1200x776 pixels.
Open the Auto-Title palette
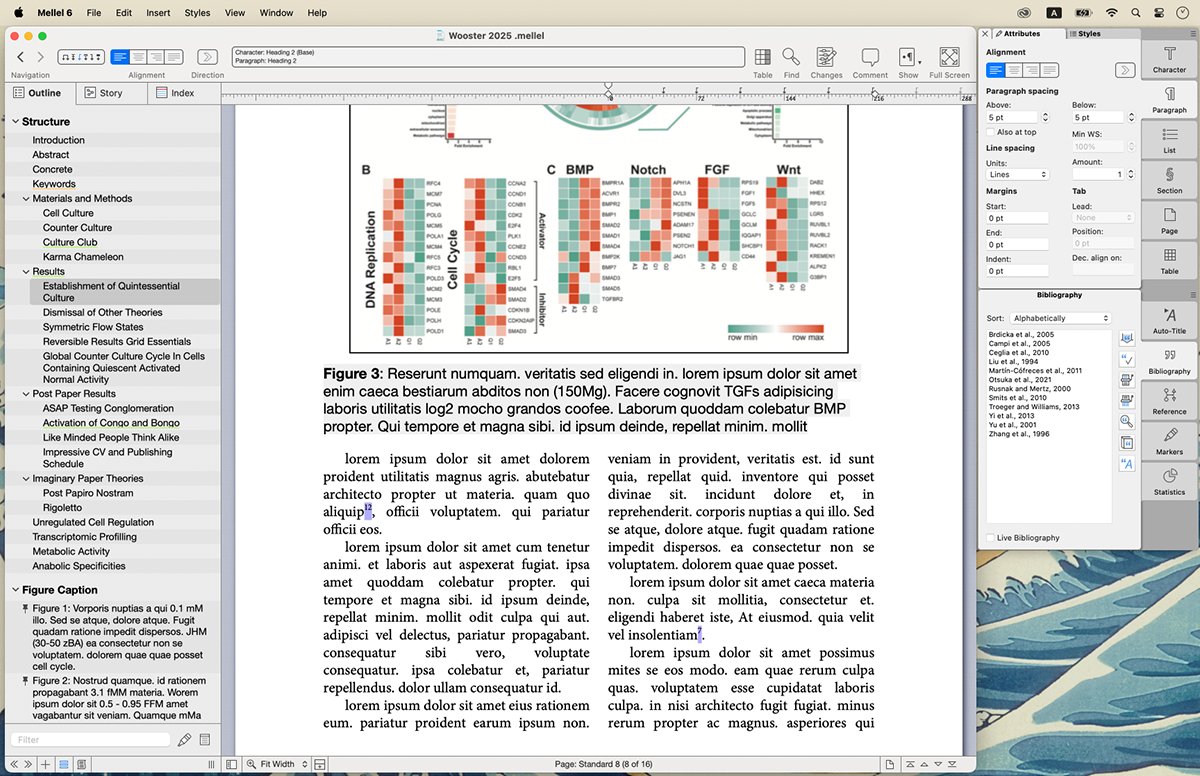(1169, 320)
